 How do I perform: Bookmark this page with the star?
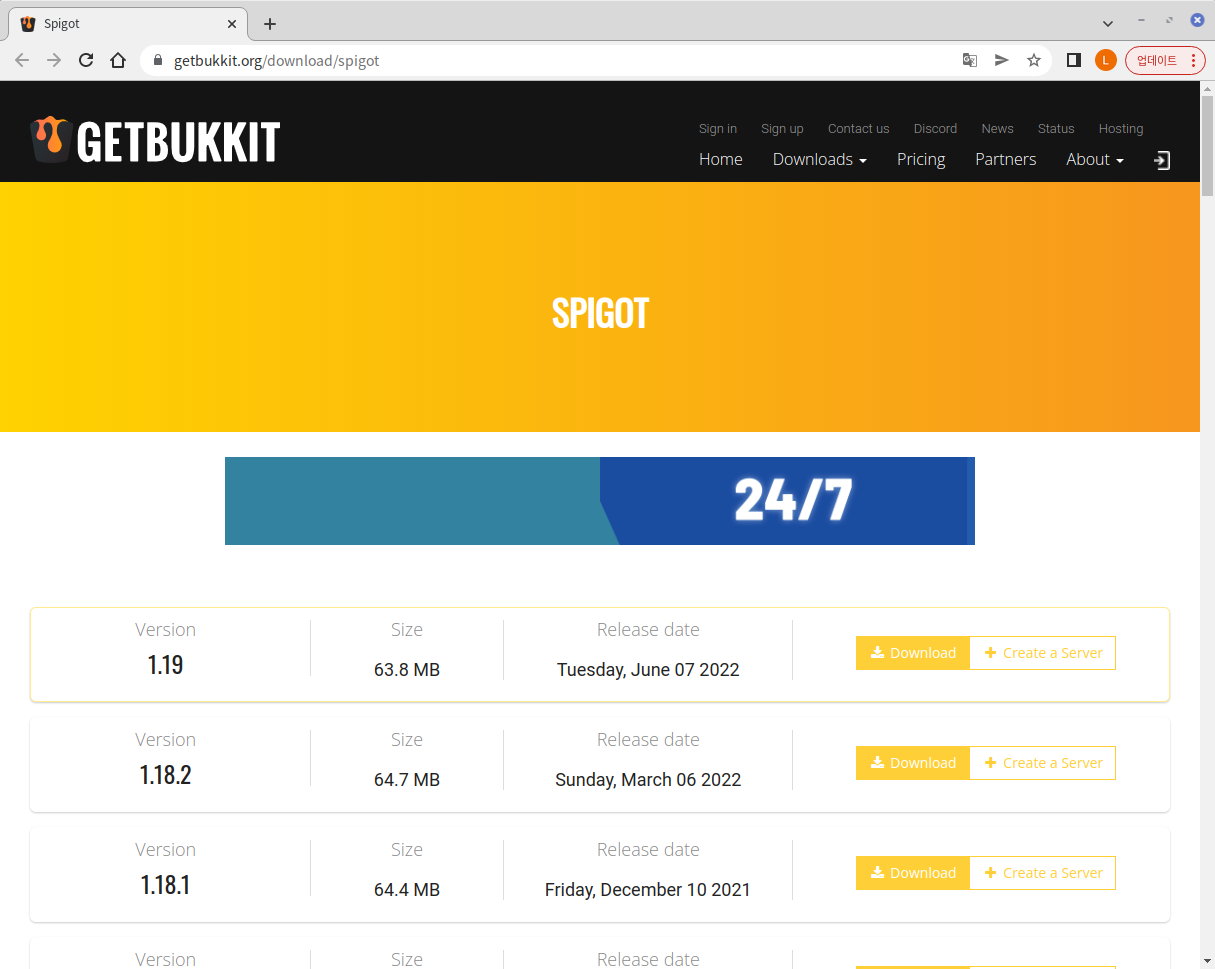pyautogui.click(x=1034, y=60)
